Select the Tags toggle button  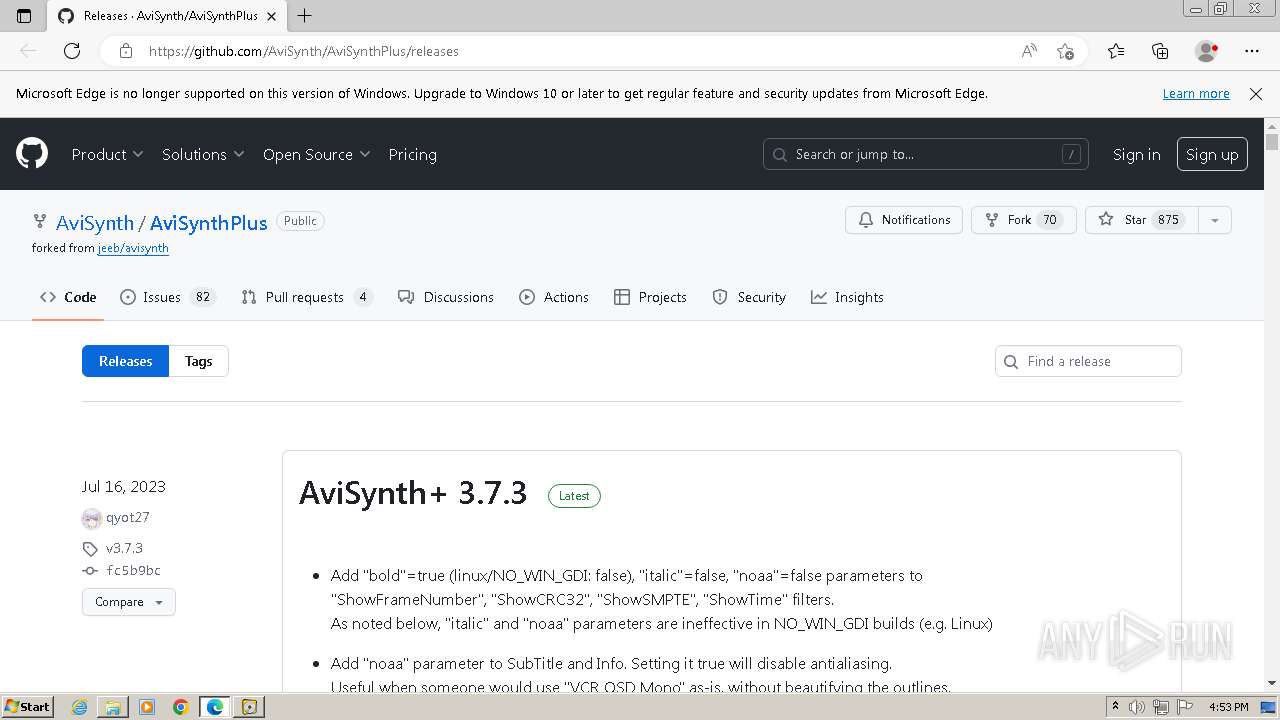coord(198,361)
